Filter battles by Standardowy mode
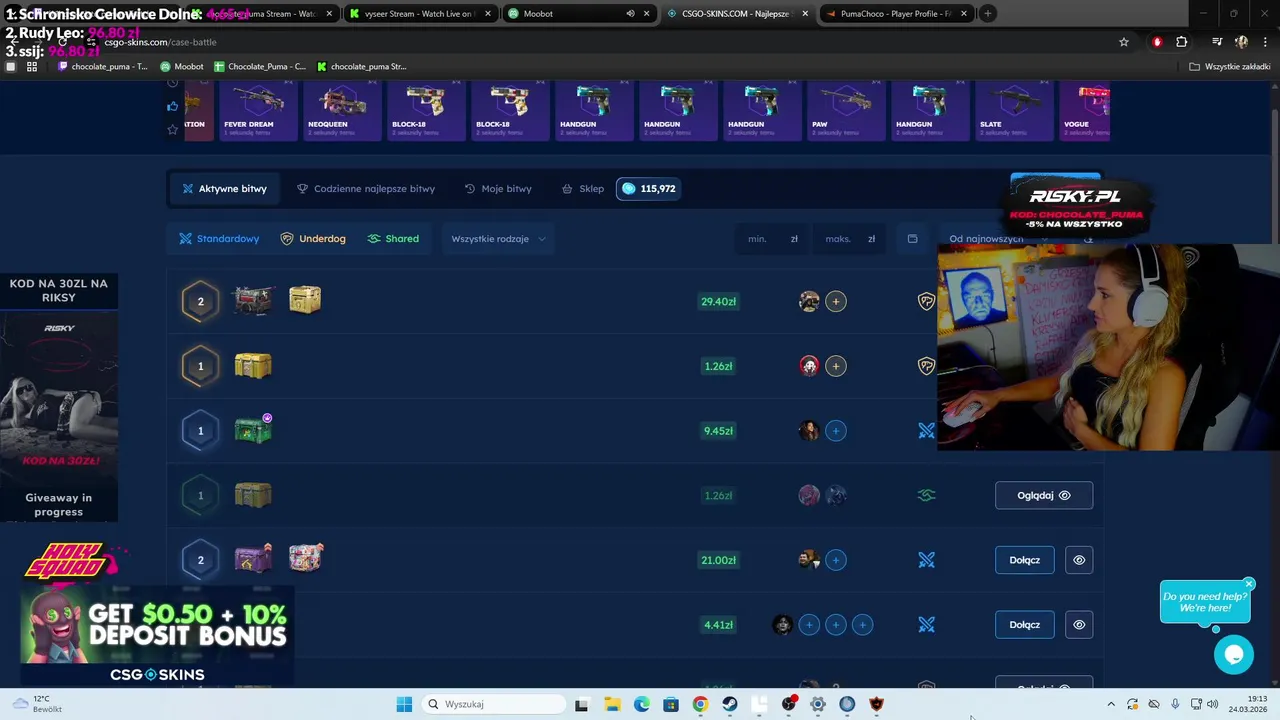This screenshot has width=1280, height=720. [x=218, y=238]
